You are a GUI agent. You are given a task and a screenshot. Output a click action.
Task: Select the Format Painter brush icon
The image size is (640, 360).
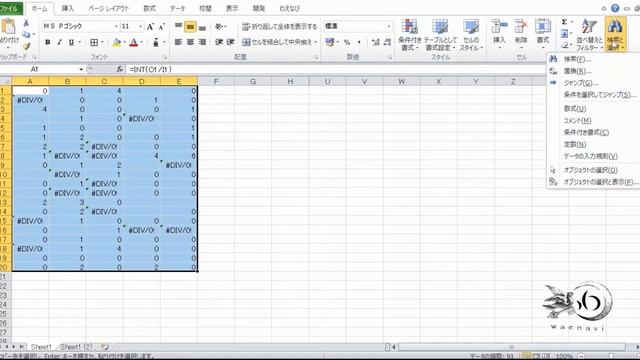(27, 46)
